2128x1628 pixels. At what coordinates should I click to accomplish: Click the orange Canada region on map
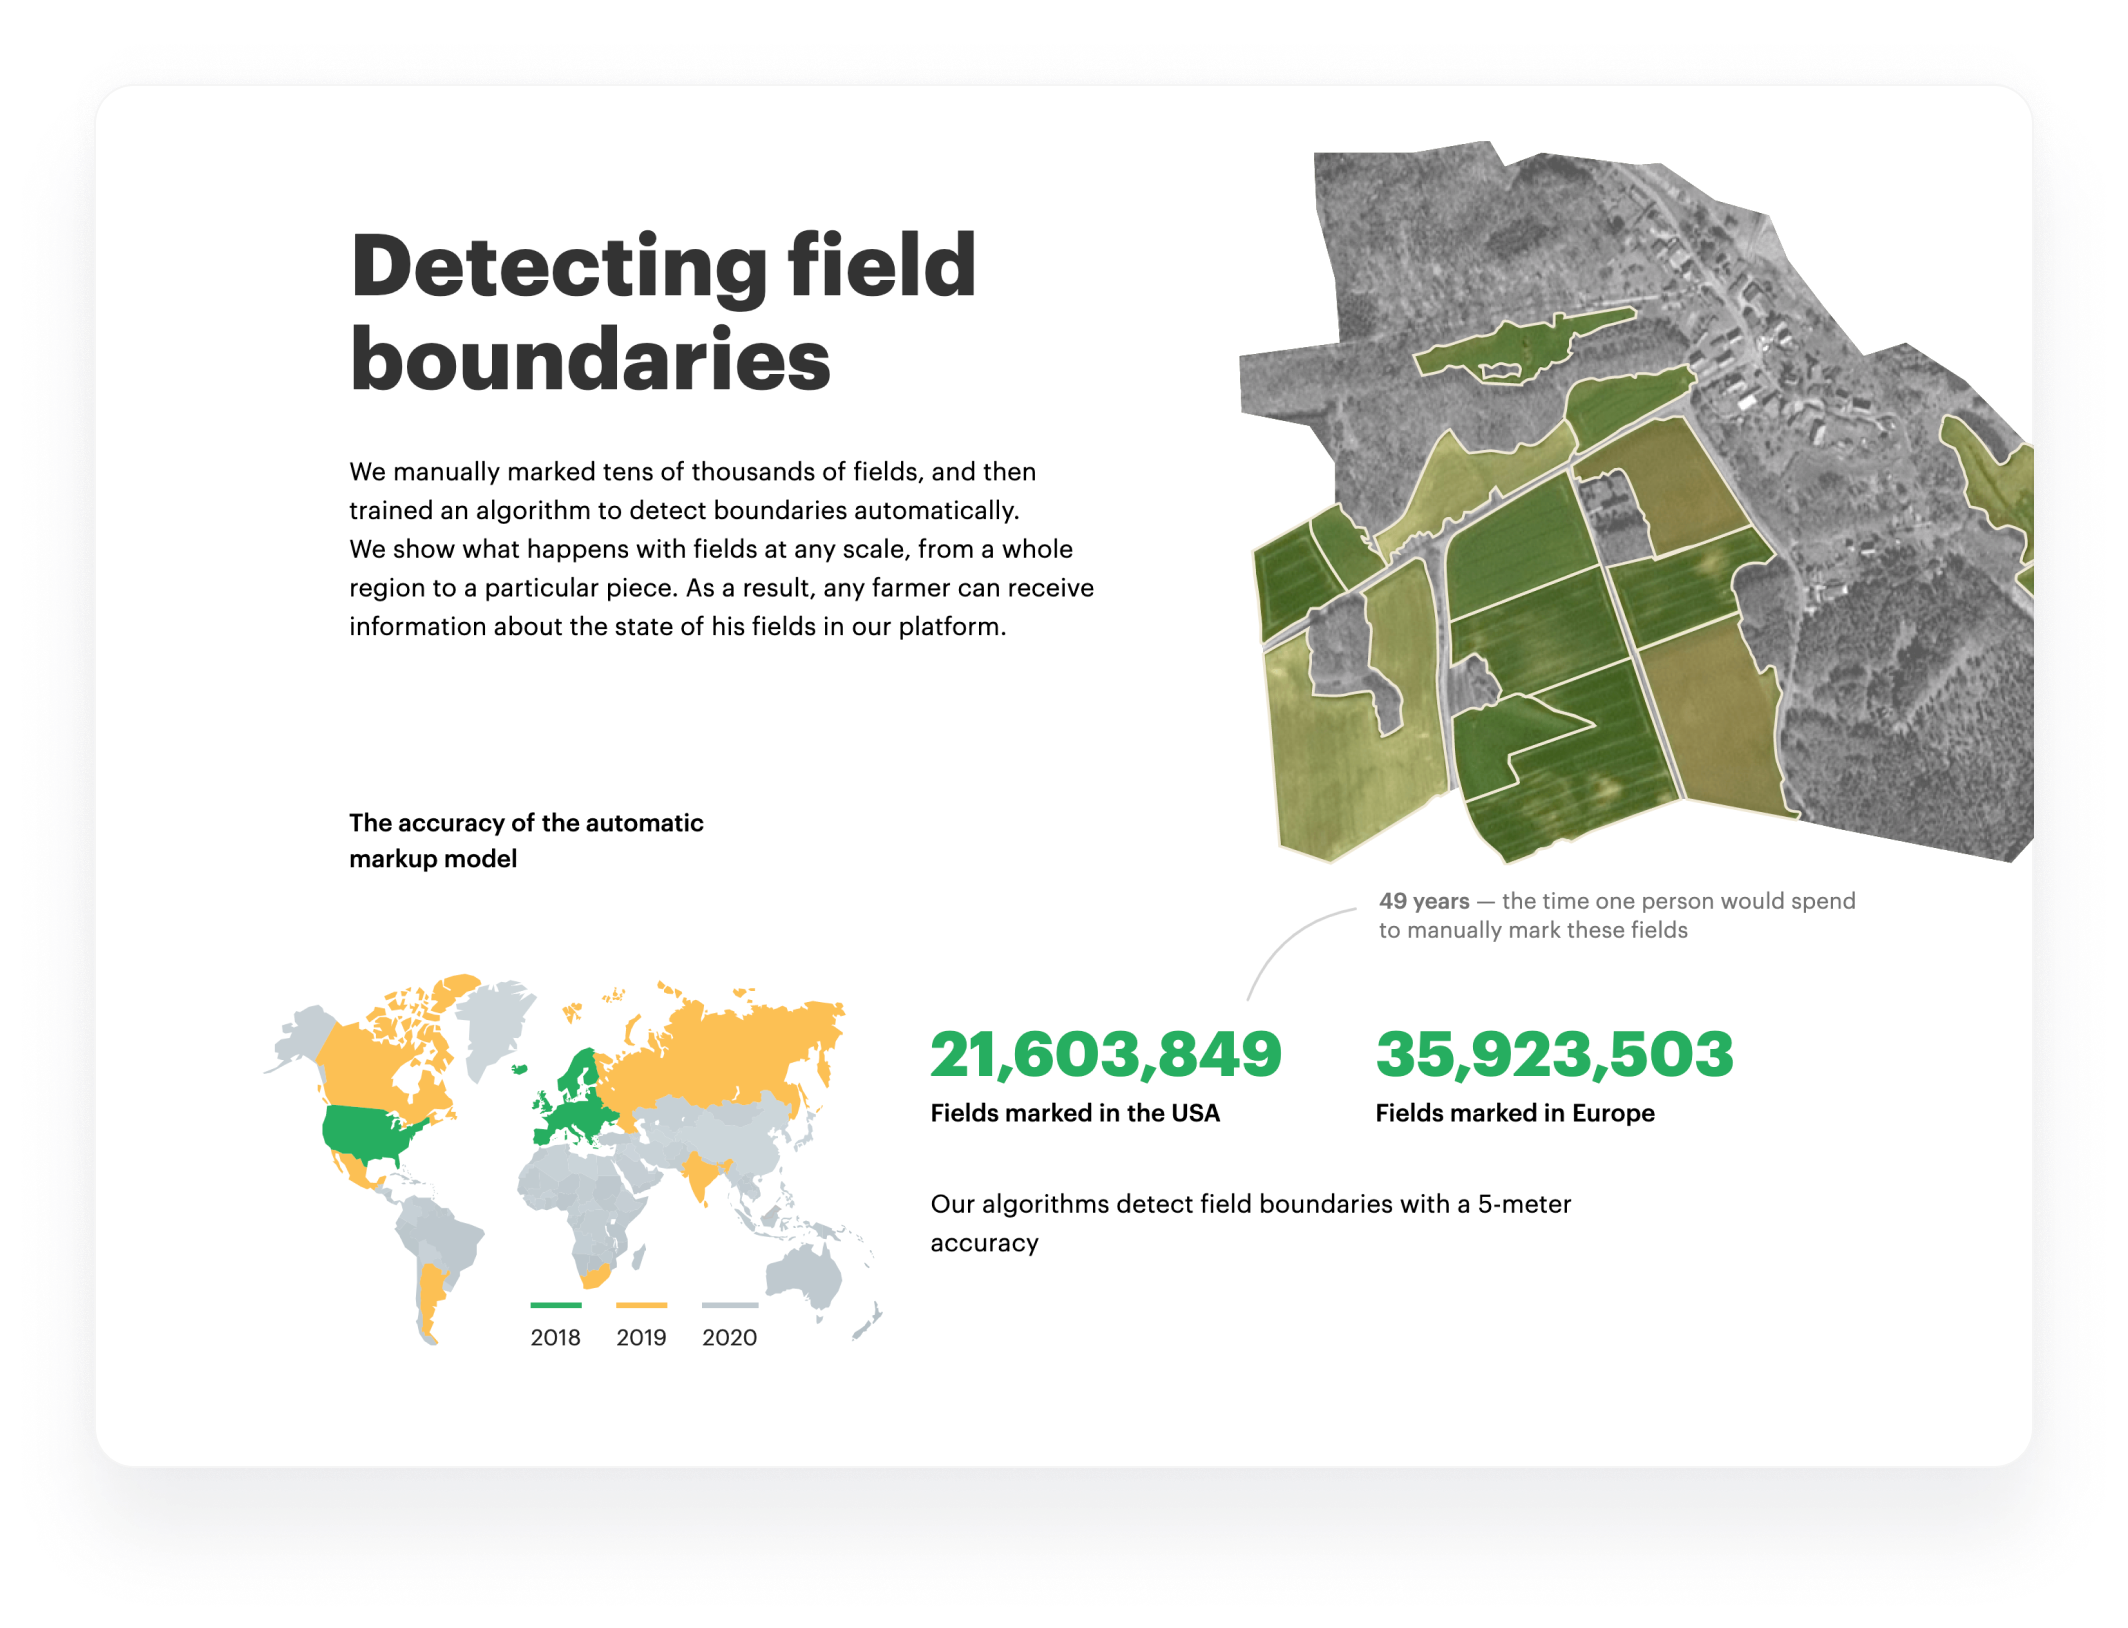(x=365, y=1065)
